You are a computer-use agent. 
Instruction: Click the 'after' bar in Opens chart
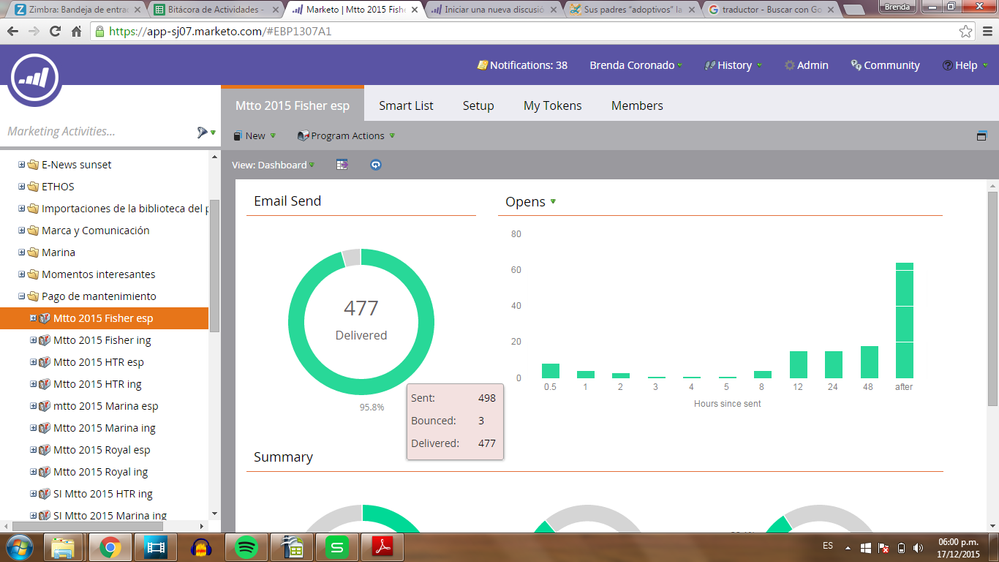[904, 321]
